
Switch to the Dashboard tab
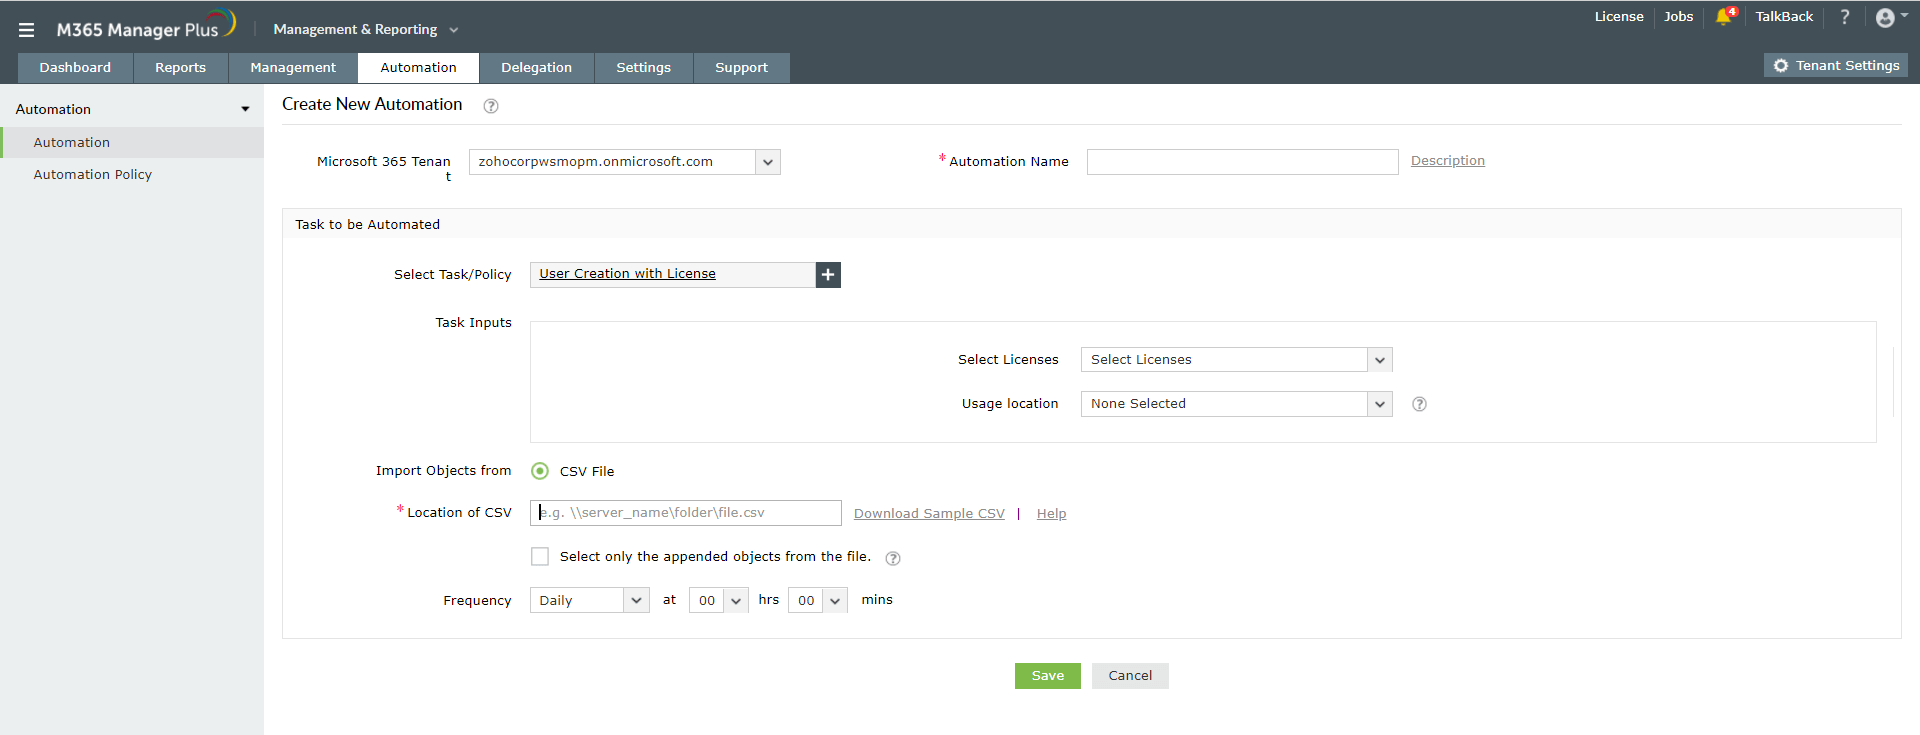tap(75, 68)
